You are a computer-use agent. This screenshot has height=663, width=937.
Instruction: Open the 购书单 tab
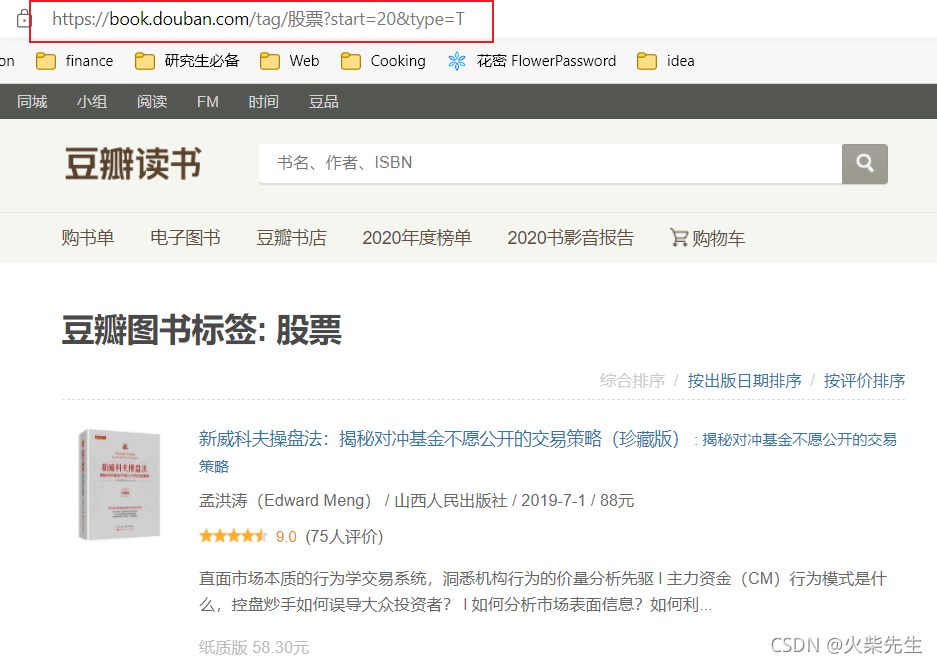pyautogui.click(x=88, y=238)
